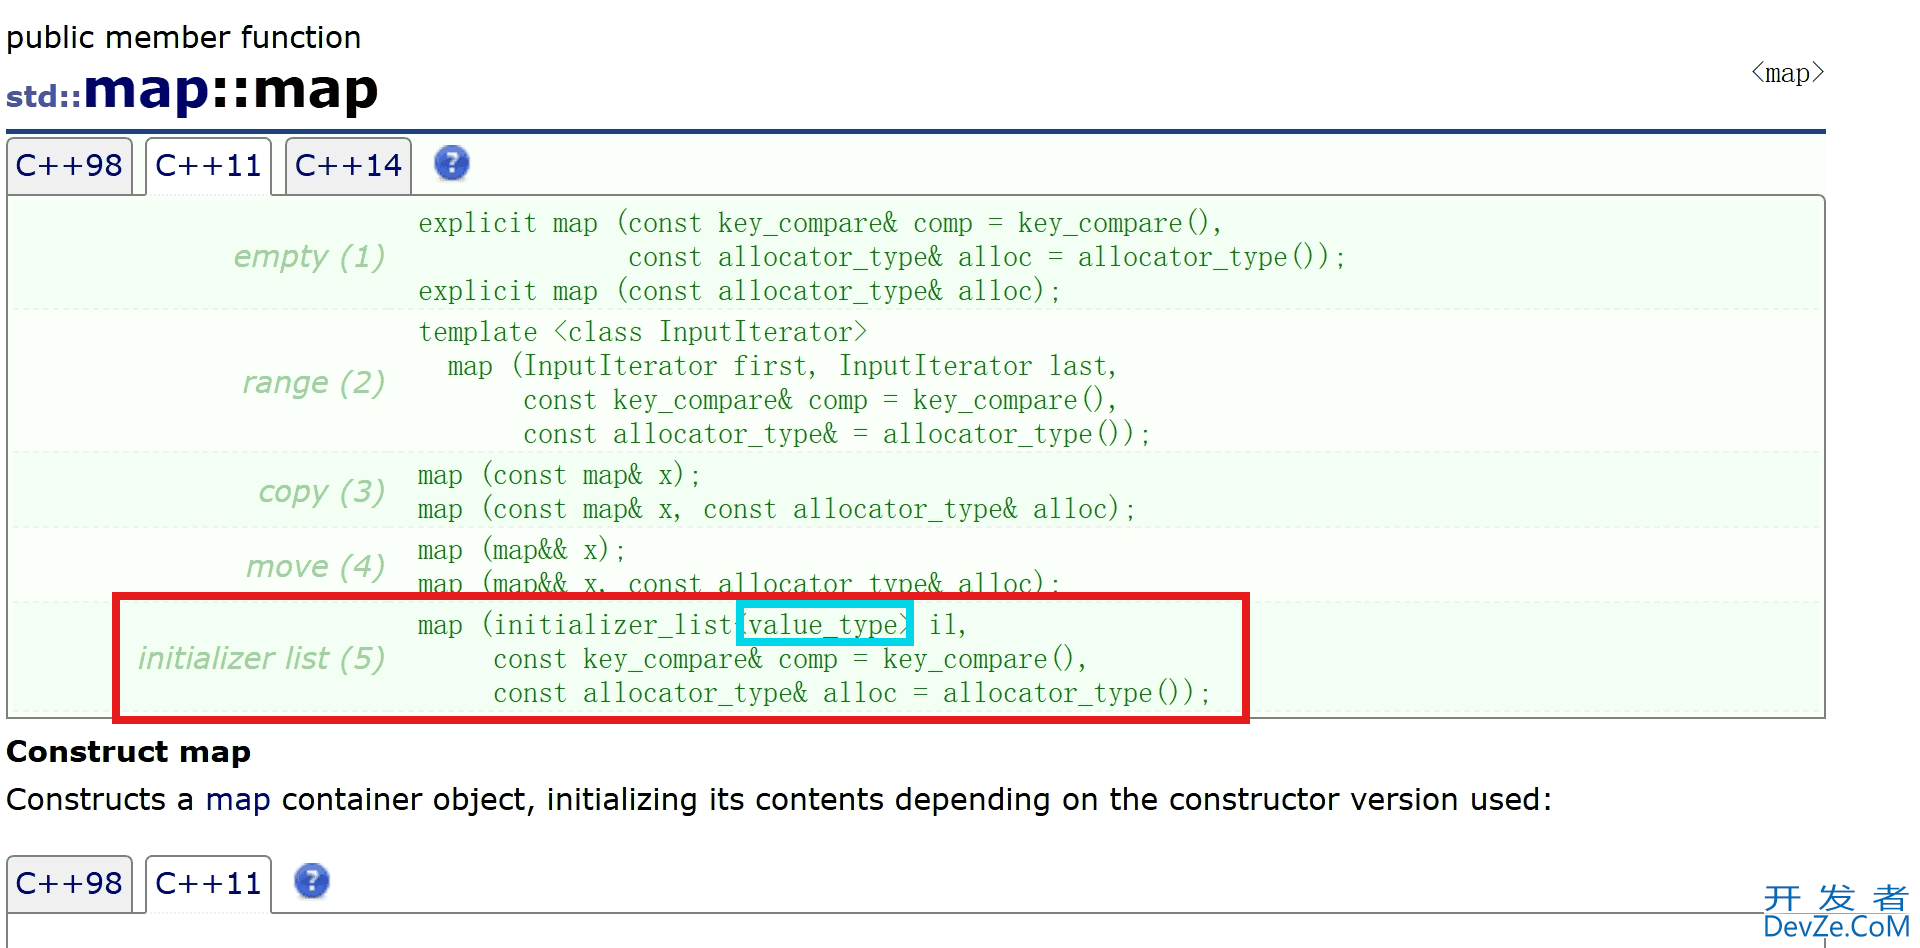1920x948 pixels.
Task: Click 'map (const map& x);' line
Action: click(560, 475)
